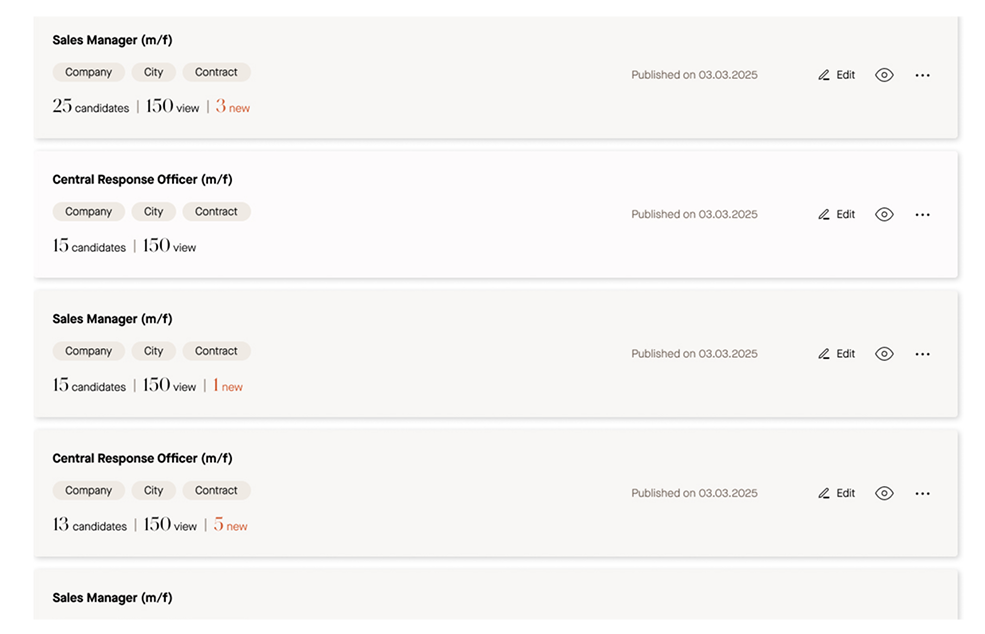985x634 pixels.
Task: Click the ellipsis icon on the first Sales Manager card
Action: (922, 75)
